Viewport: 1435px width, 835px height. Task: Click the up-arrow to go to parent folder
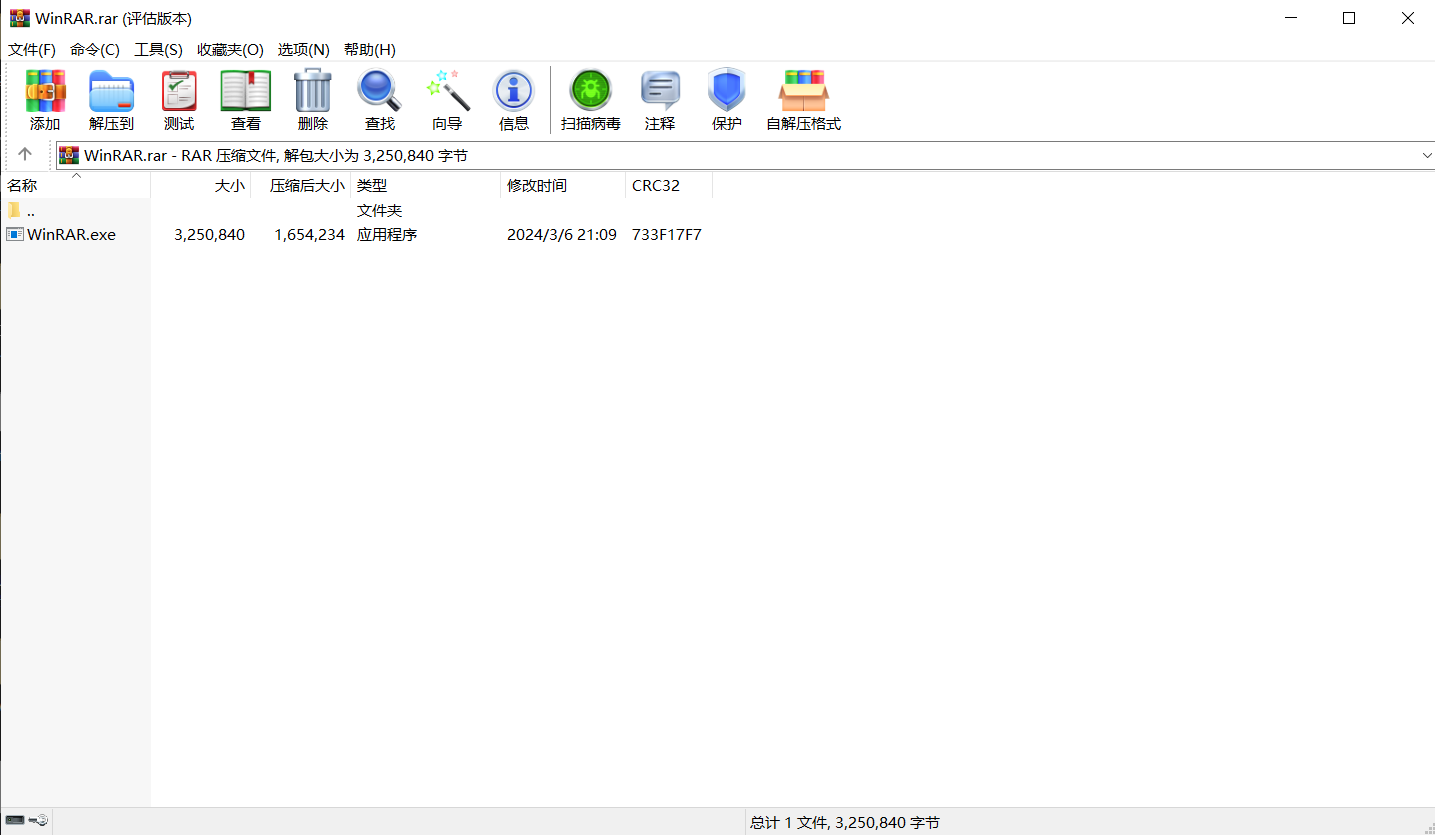click(x=25, y=154)
